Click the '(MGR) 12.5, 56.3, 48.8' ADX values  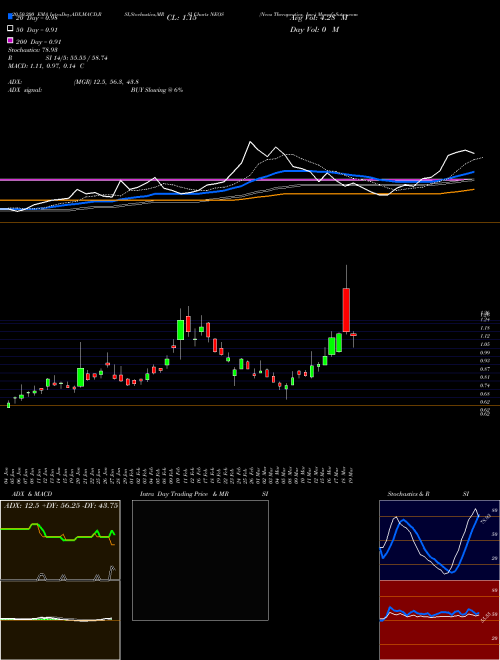pyautogui.click(x=106, y=82)
